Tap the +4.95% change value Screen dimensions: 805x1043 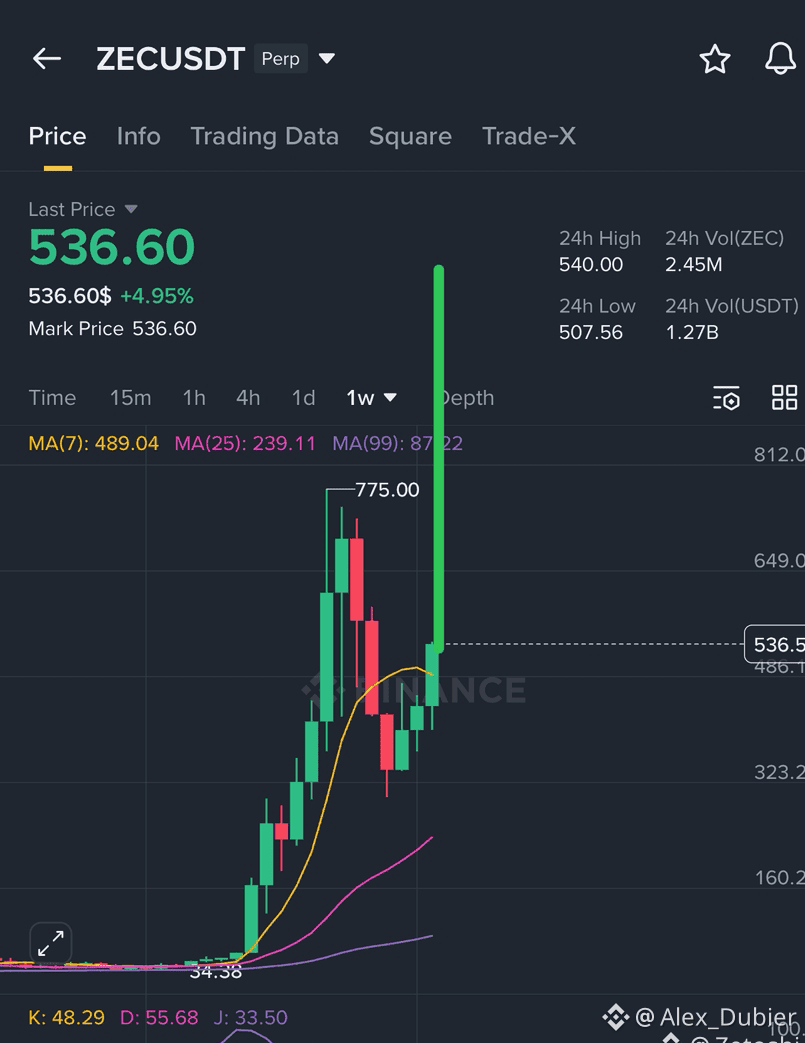click(x=157, y=296)
